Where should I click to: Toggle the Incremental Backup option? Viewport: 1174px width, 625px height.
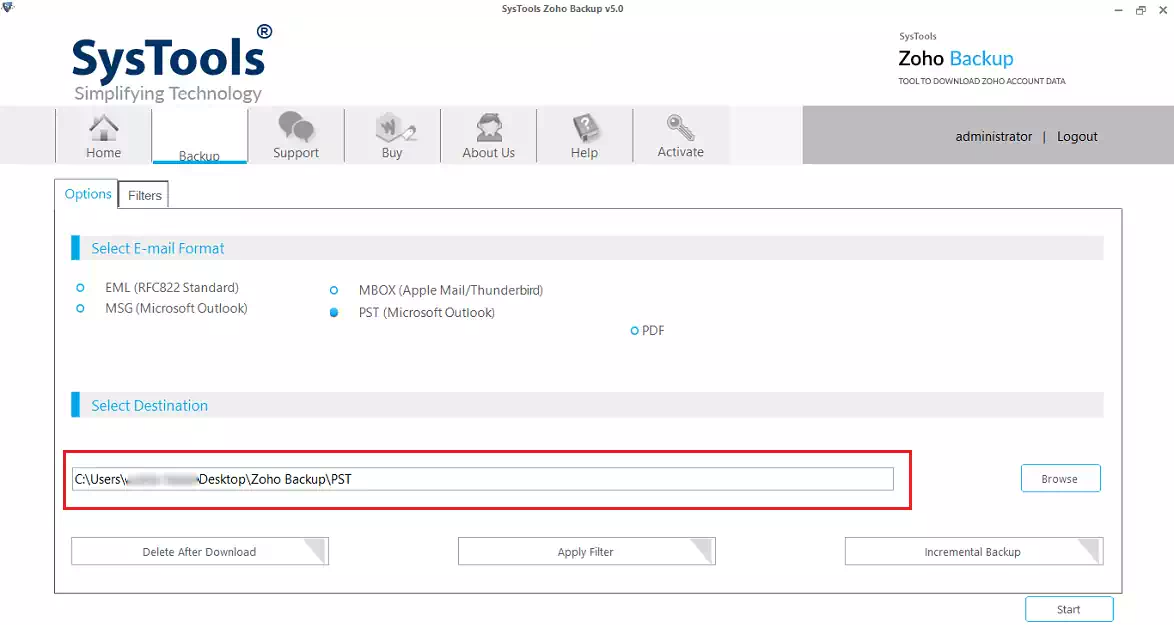click(x=973, y=552)
